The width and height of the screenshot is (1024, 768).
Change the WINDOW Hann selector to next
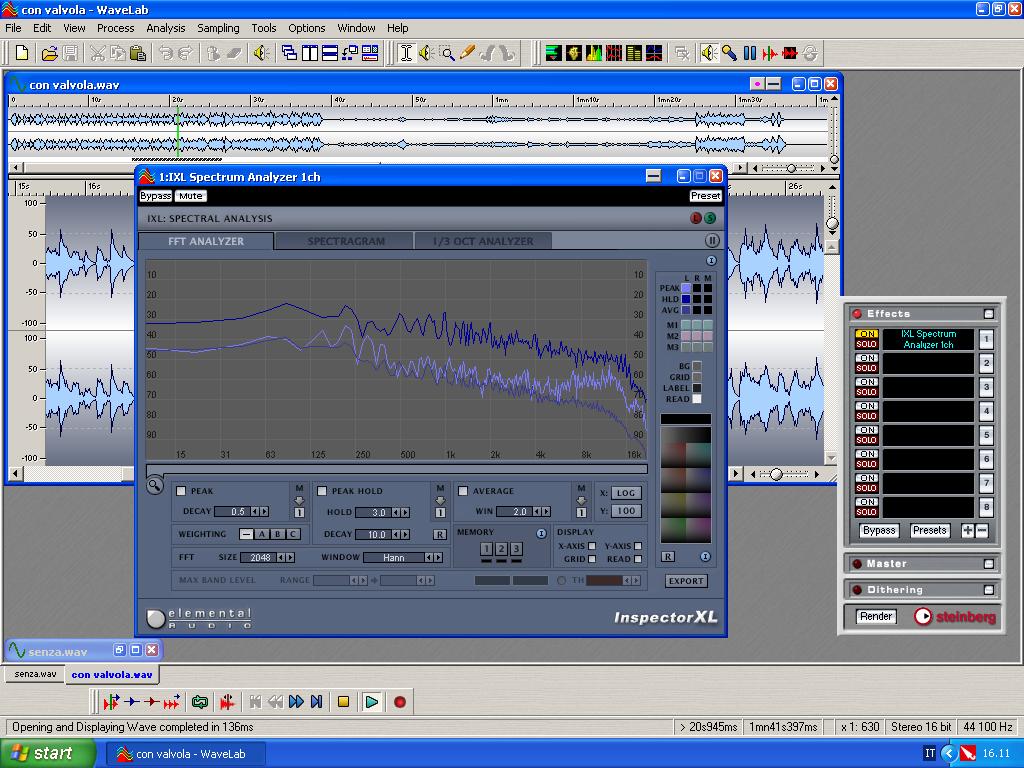point(438,558)
